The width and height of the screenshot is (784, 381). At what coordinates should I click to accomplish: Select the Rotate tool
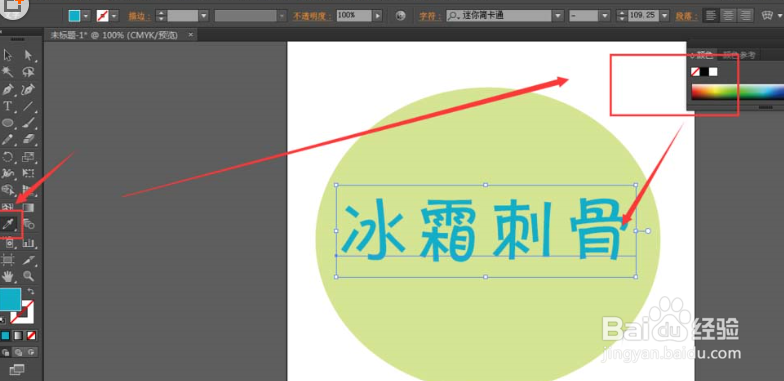click(8, 156)
